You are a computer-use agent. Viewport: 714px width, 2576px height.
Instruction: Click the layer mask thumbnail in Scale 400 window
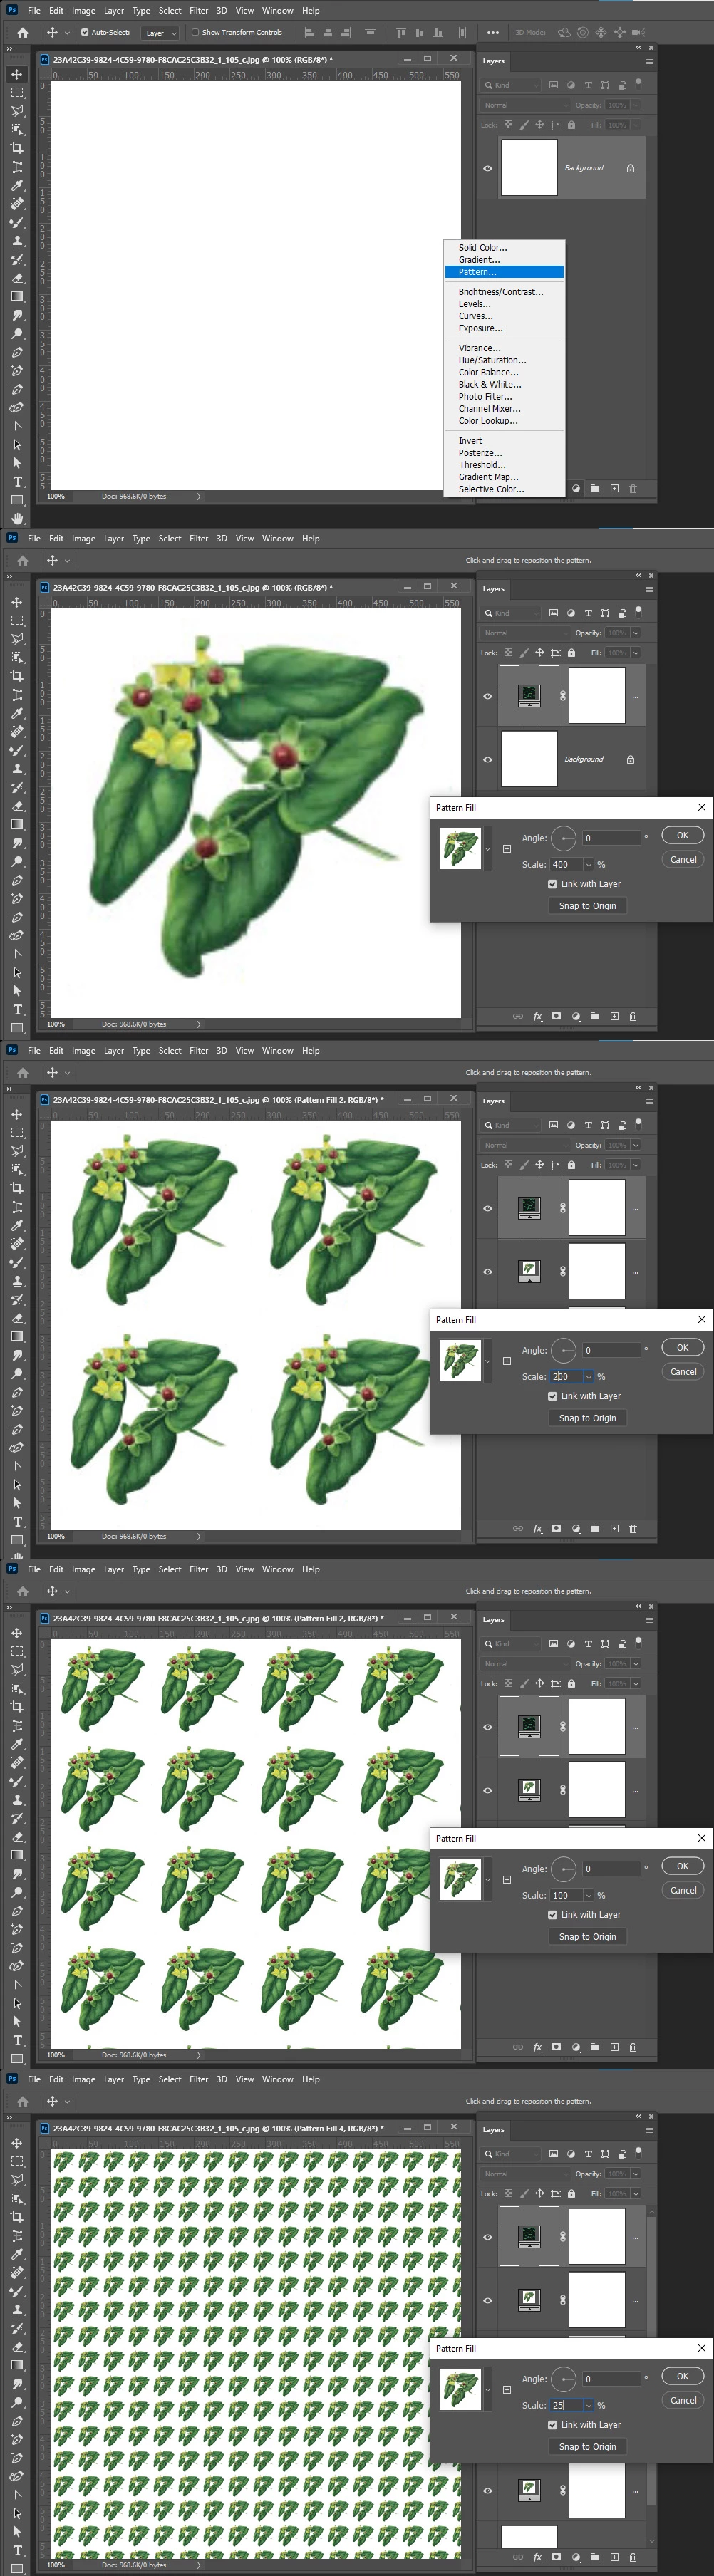pyautogui.click(x=597, y=696)
